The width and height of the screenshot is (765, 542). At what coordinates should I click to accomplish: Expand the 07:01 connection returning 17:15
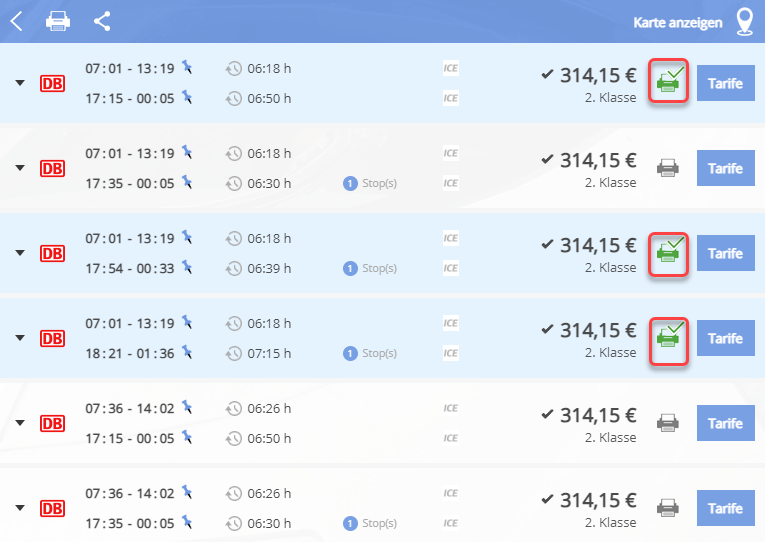point(20,83)
